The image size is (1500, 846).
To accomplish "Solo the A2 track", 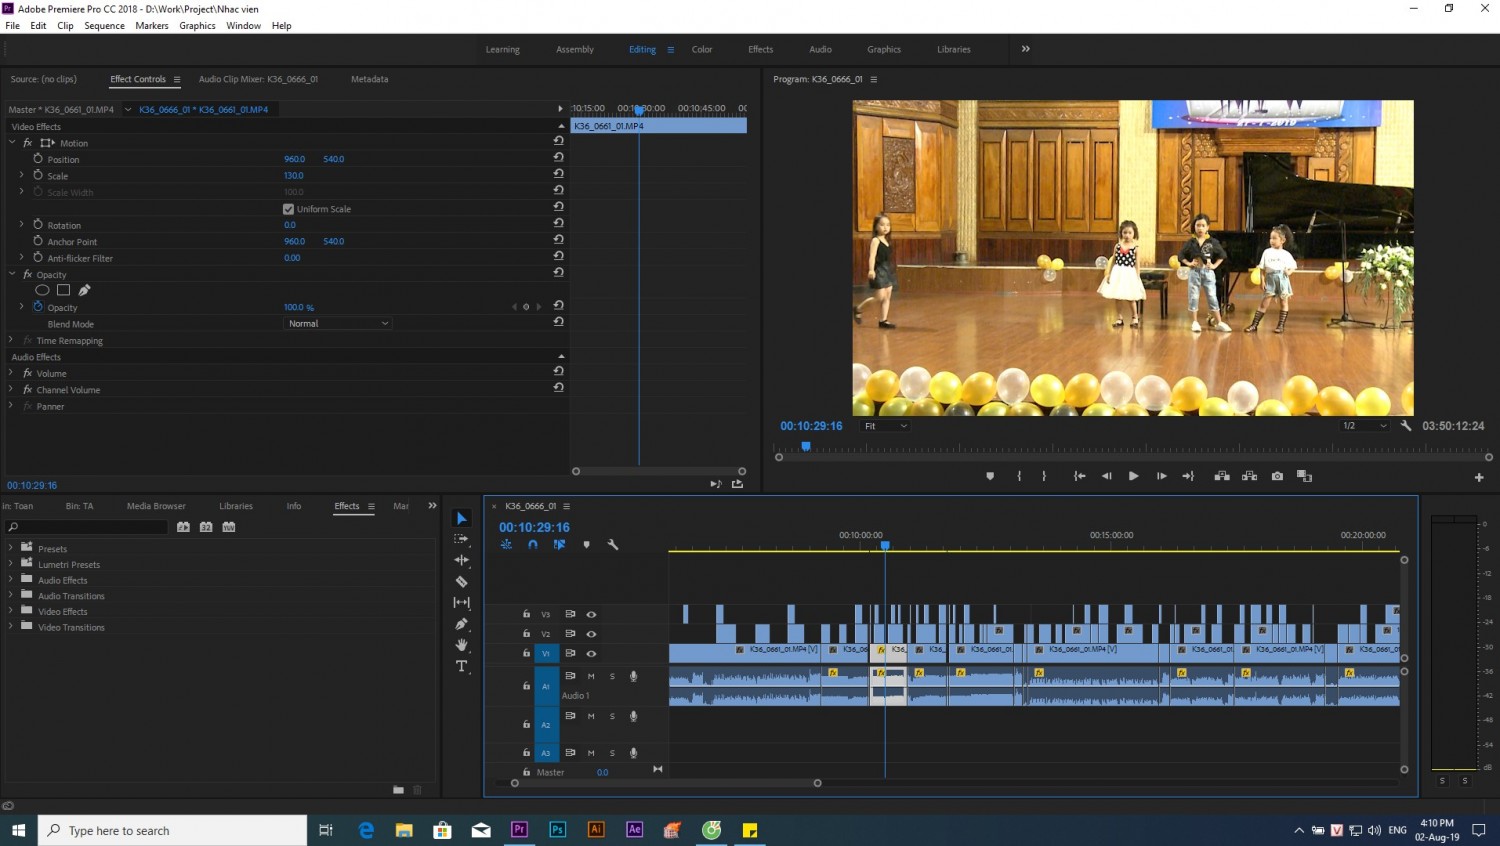I will [612, 717].
